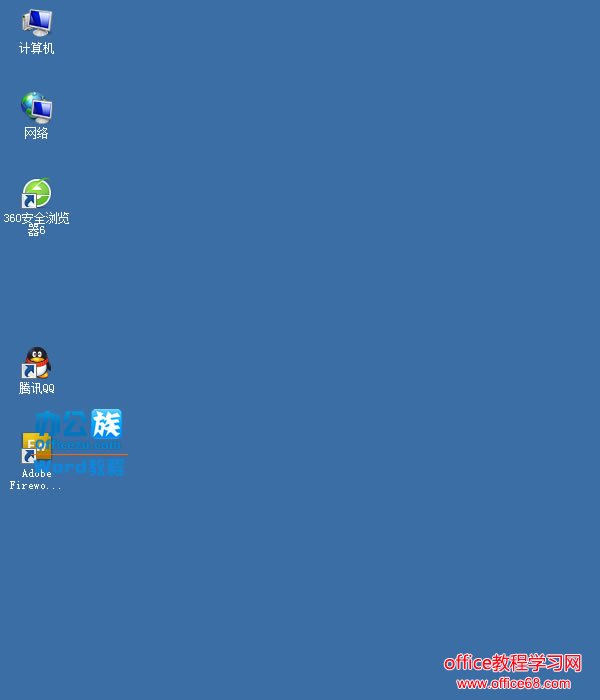This screenshot has width=600, height=700.
Task: Click the 网络 icon label text
Action: (36, 133)
